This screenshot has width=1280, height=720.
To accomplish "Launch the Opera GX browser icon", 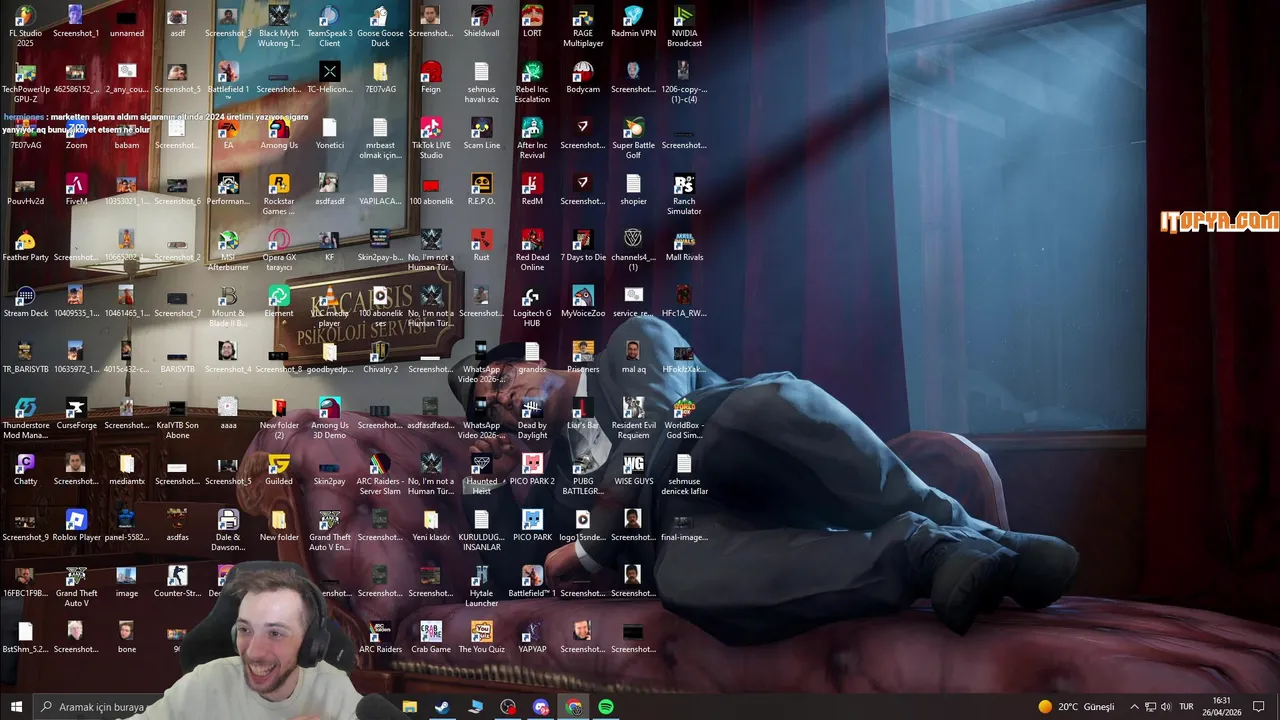I will [279, 250].
